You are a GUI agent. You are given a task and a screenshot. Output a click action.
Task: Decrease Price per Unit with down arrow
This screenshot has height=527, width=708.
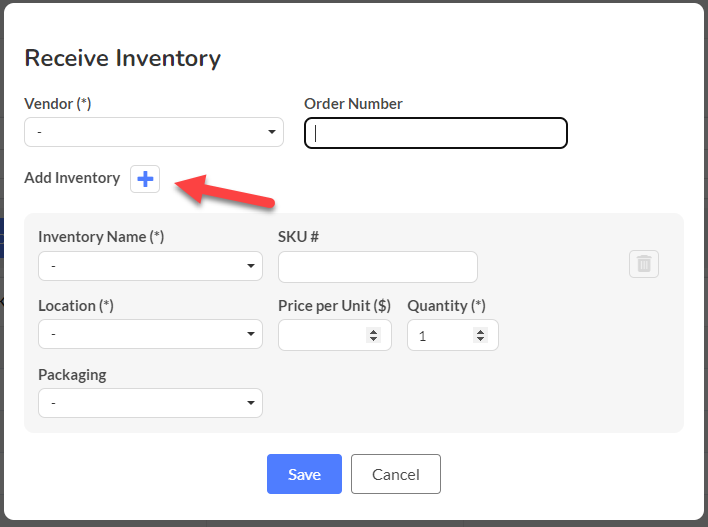[373, 339]
